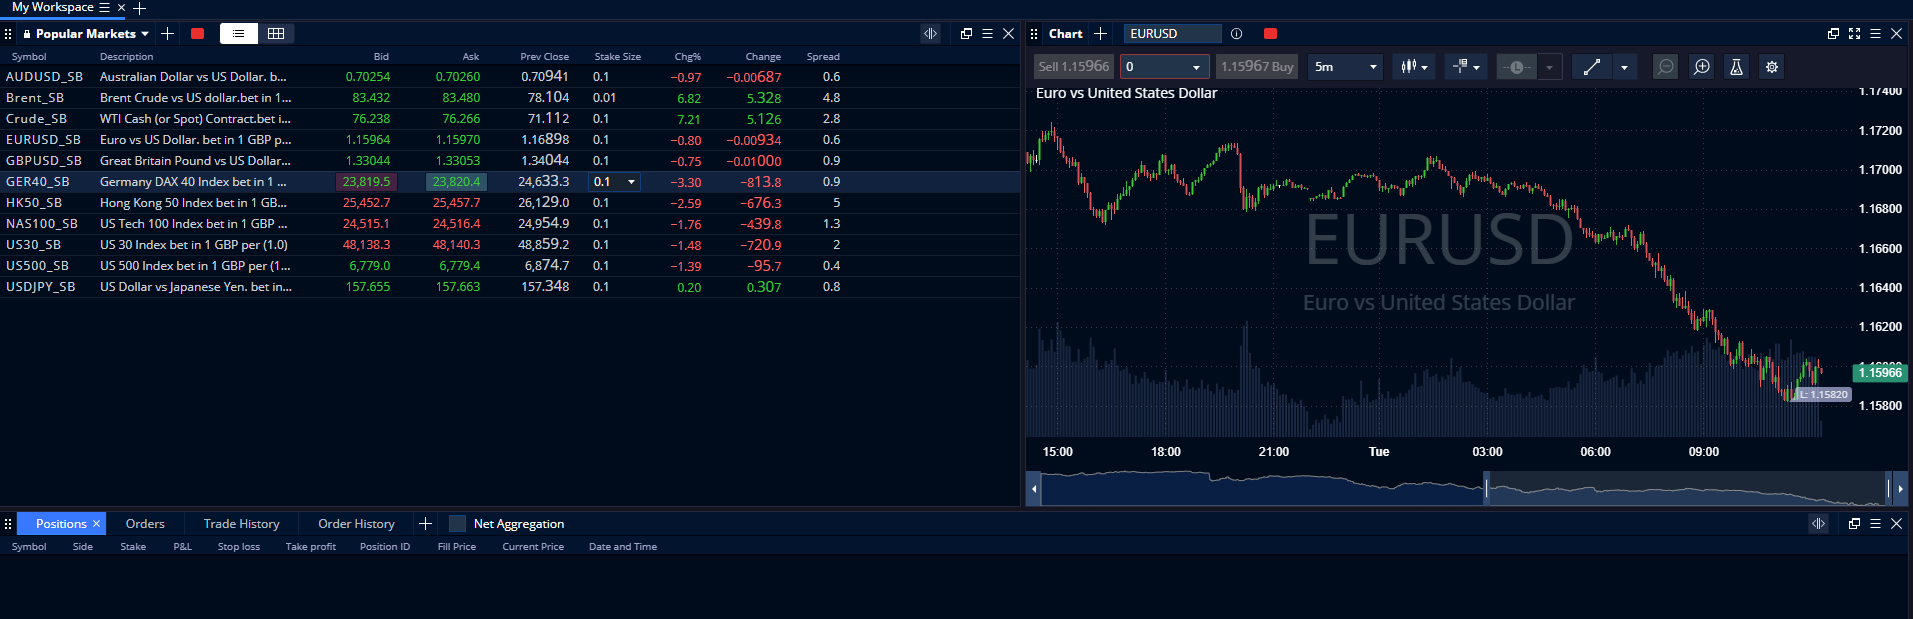Select EURUSD_SB in the watchlist
1913x619 pixels.
point(43,140)
